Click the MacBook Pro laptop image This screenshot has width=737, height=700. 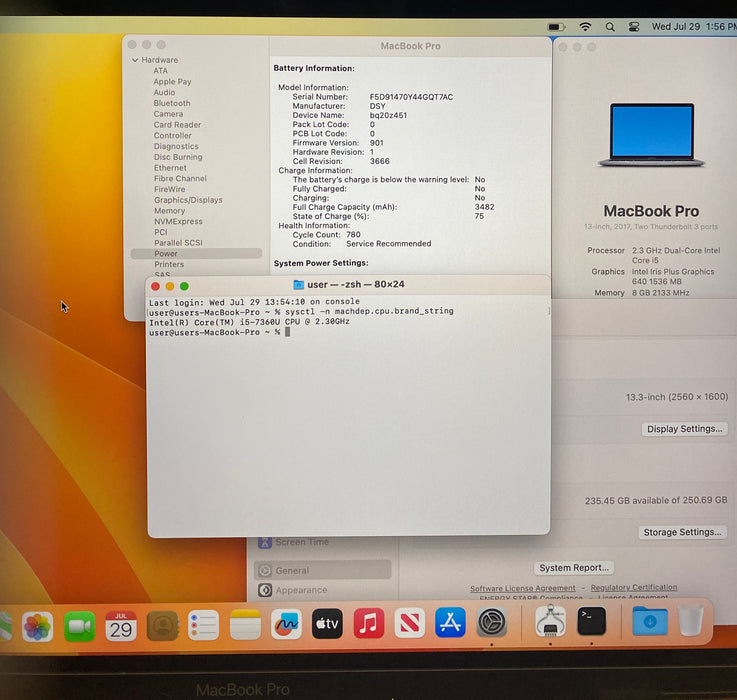[651, 135]
